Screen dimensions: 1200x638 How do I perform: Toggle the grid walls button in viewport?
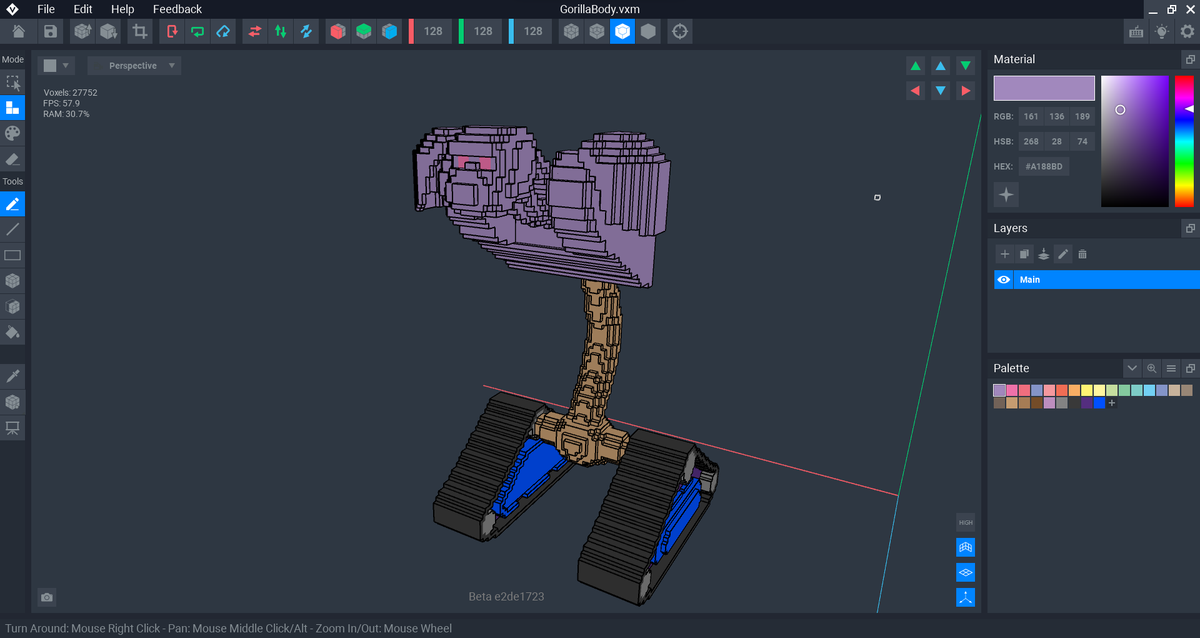(965, 548)
